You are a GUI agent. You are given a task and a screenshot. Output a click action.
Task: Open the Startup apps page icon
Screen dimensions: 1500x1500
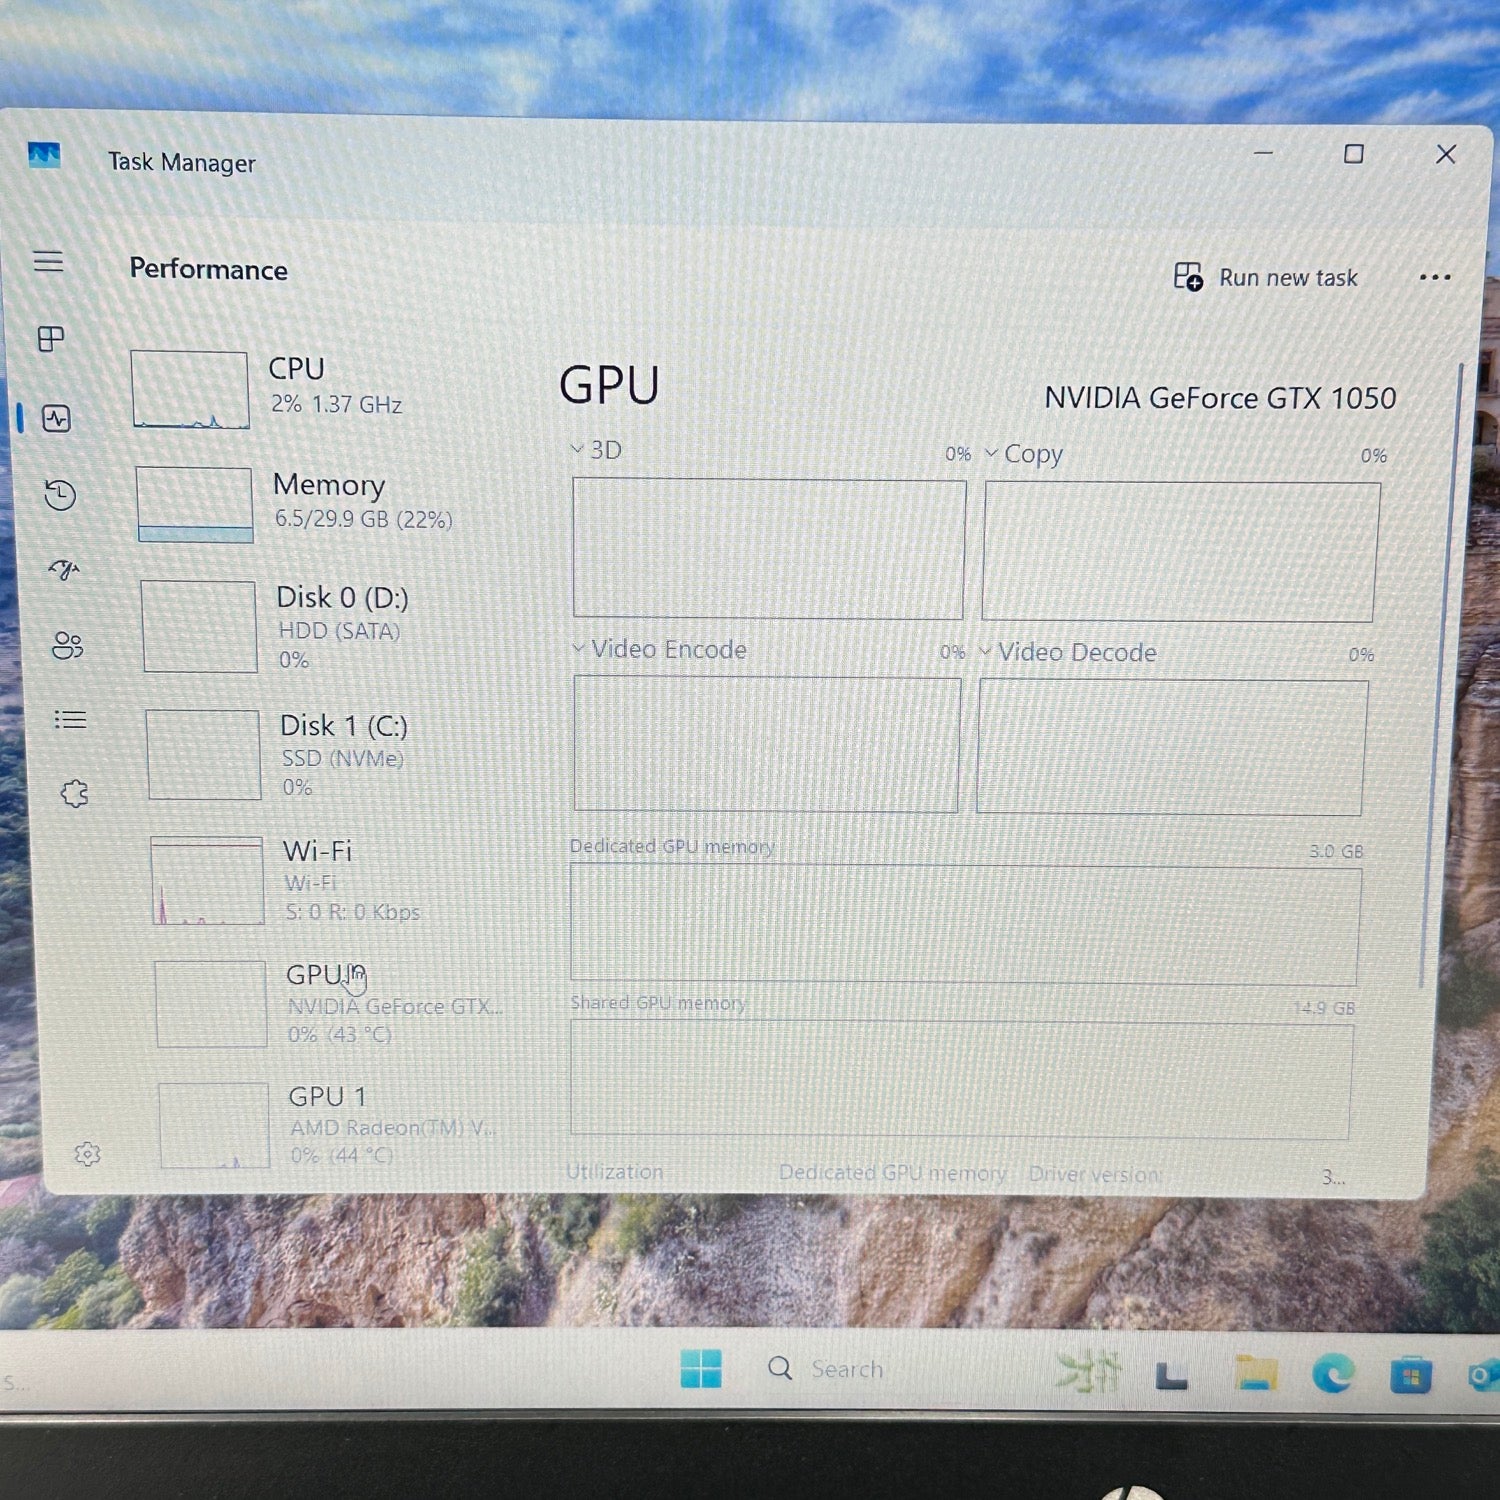pyautogui.click(x=64, y=570)
